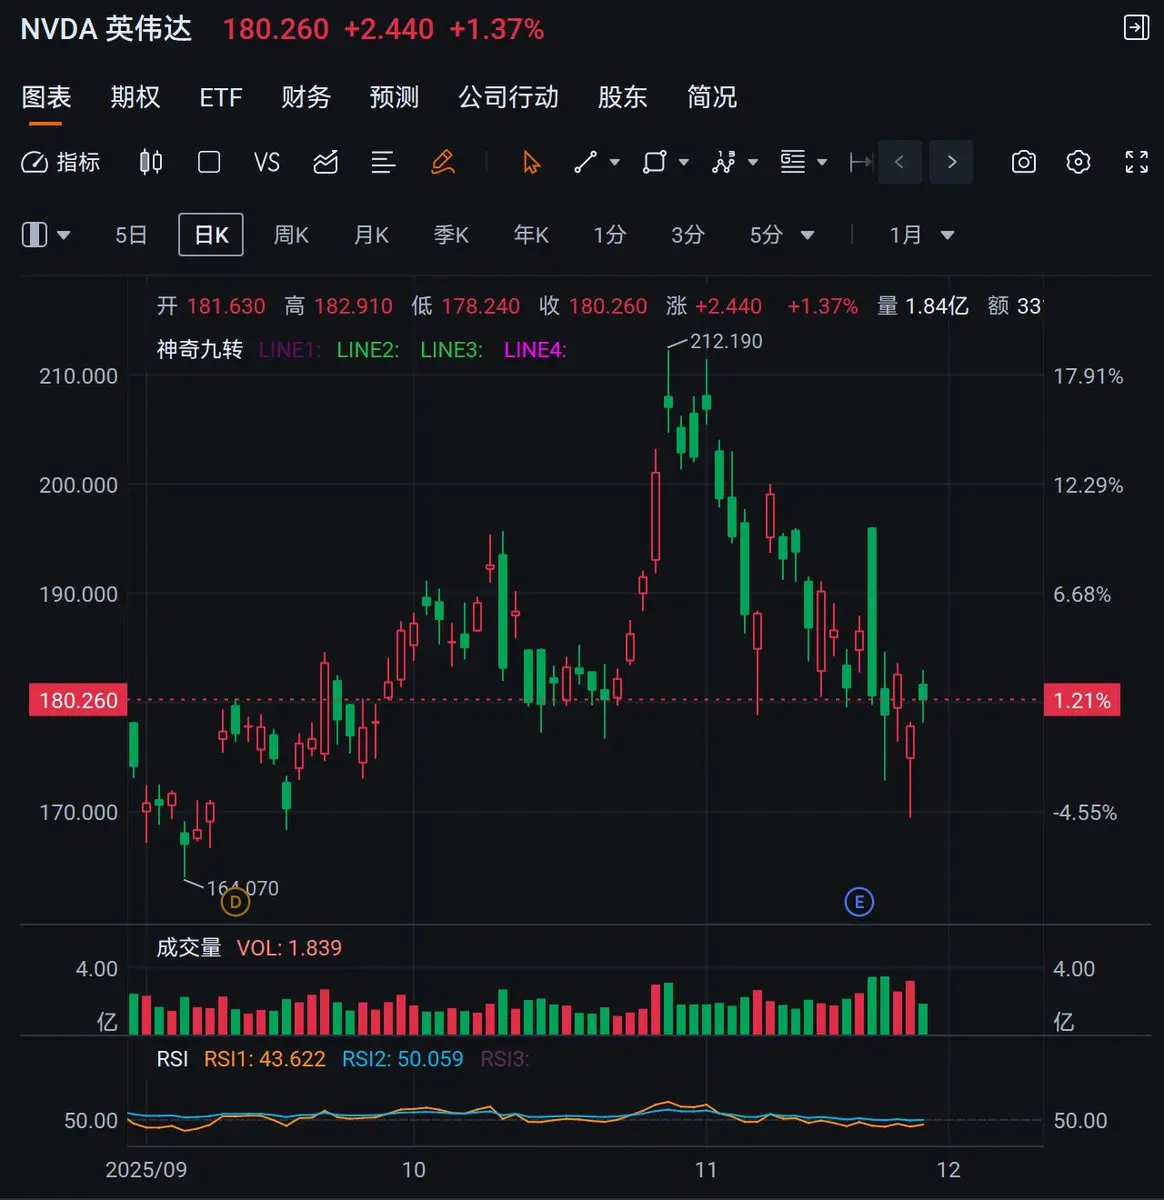
Task: Click the 成交量 volume indicator label
Action: pyautogui.click(x=189, y=947)
